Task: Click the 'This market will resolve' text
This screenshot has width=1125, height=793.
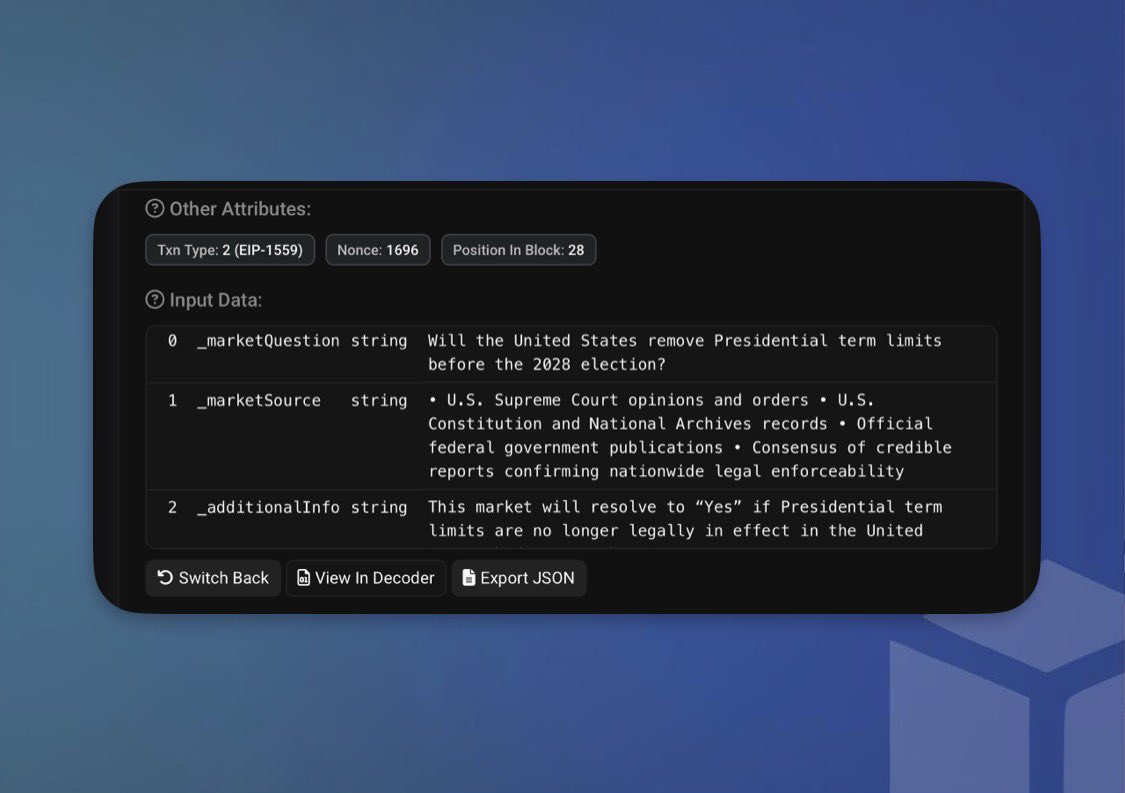Action: pyautogui.click(x=684, y=519)
